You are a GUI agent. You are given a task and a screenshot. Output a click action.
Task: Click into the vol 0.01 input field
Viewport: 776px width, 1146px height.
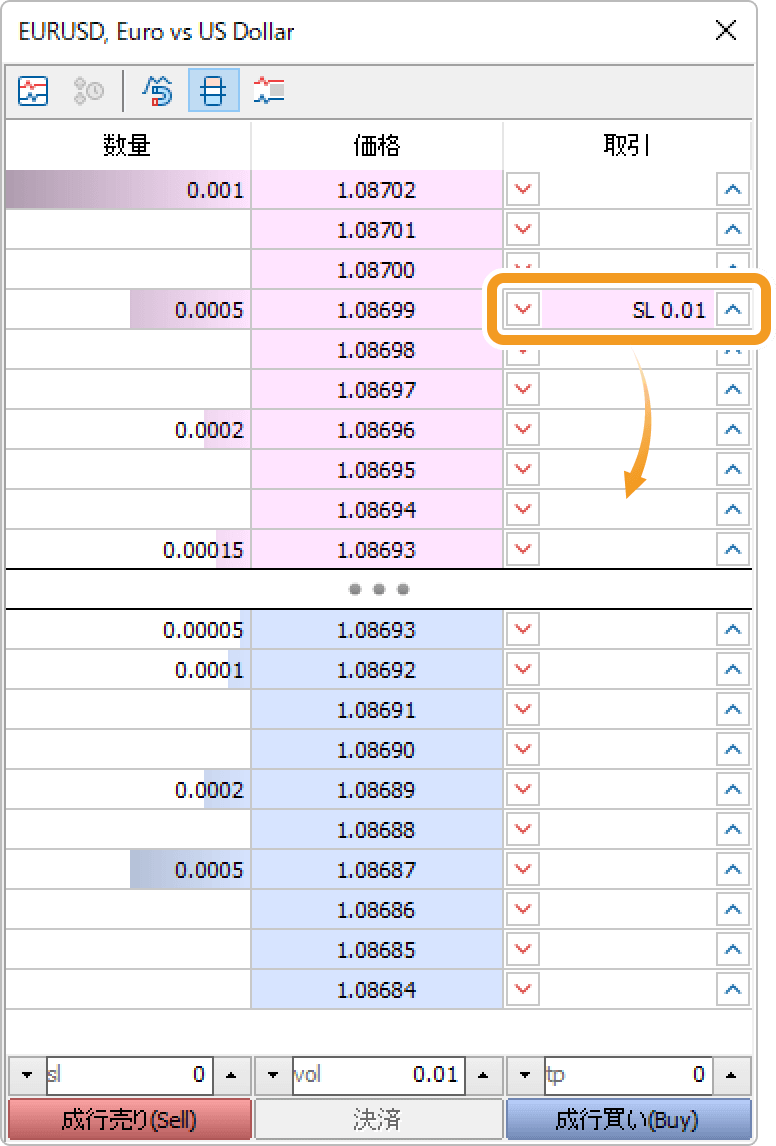click(379, 1075)
